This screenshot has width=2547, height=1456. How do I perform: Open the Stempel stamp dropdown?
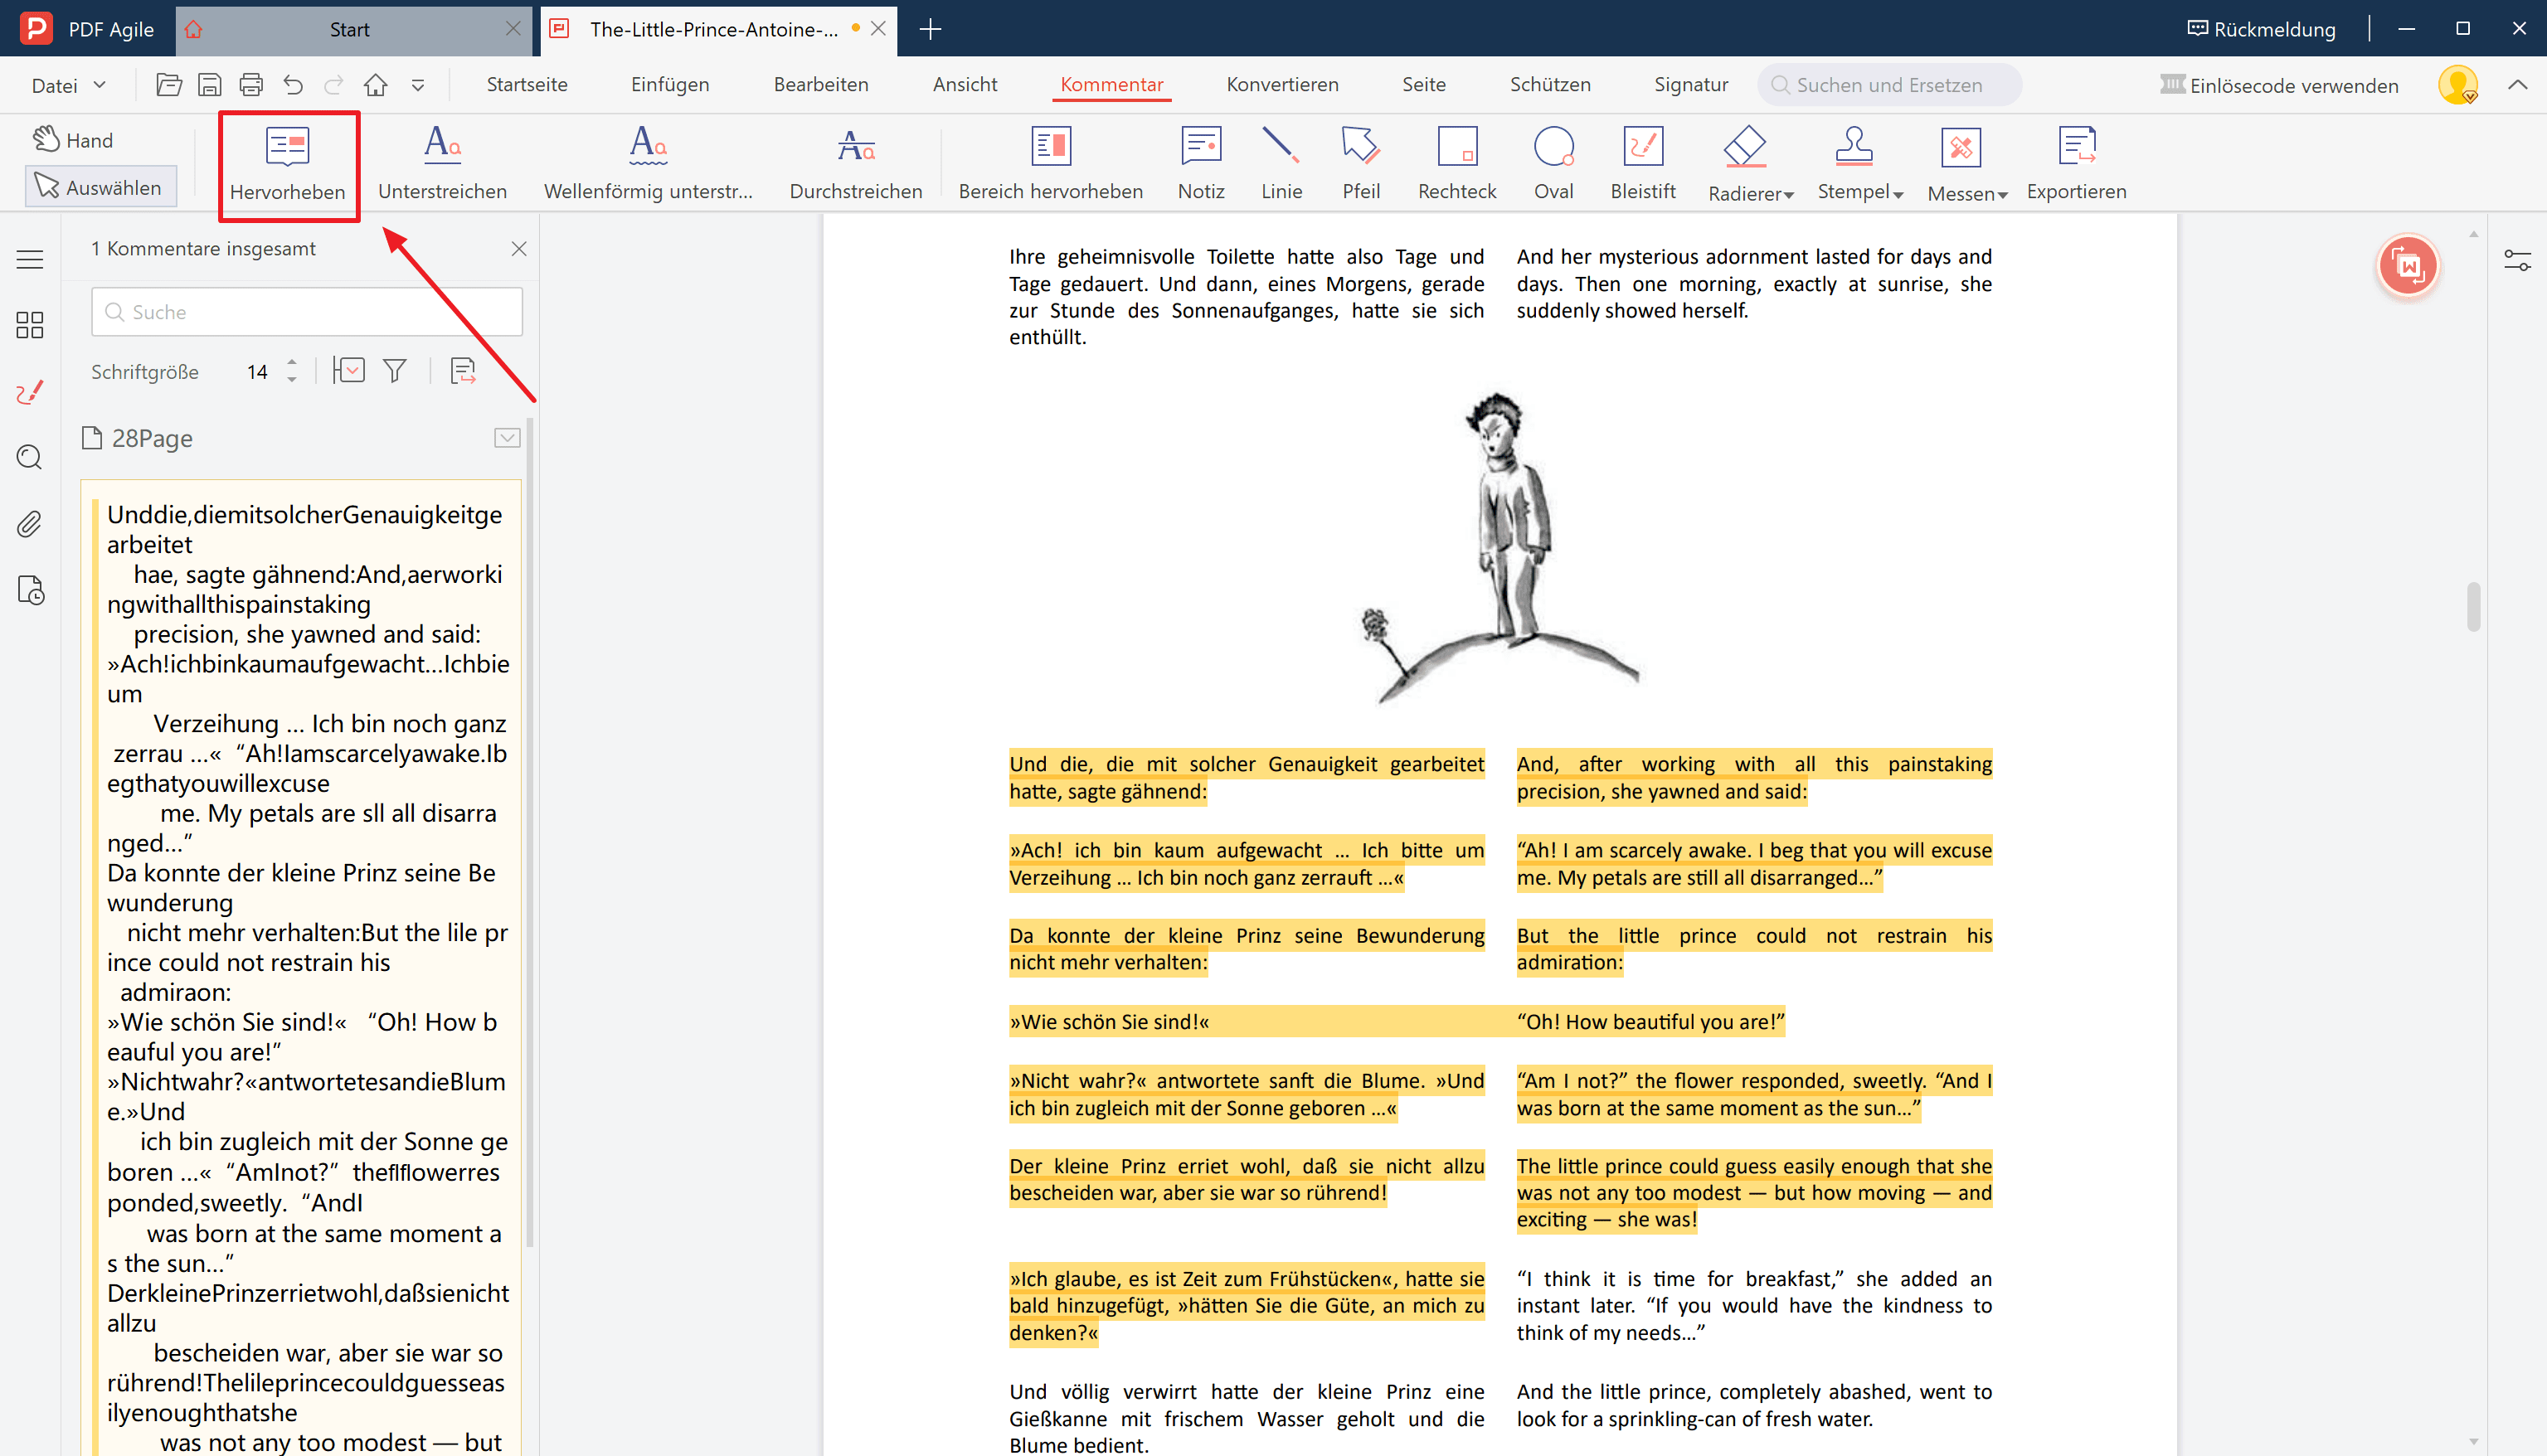pos(1859,163)
